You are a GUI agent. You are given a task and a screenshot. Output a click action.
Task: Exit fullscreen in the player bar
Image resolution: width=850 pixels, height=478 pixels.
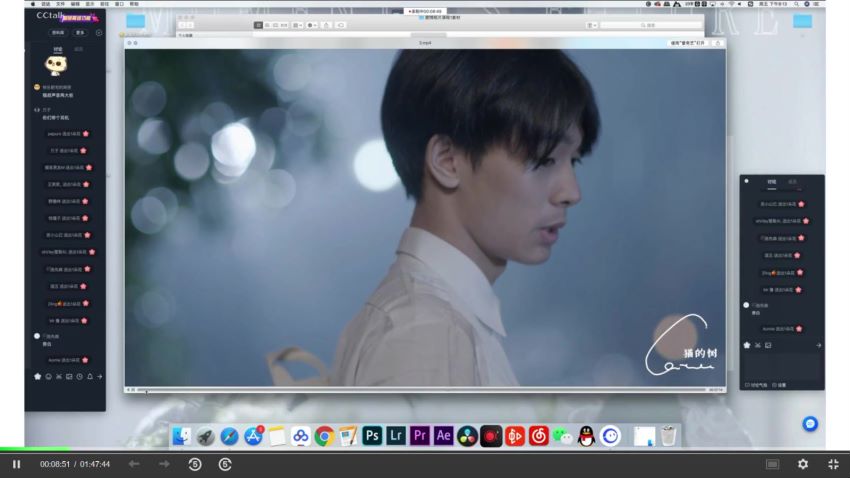(833, 464)
